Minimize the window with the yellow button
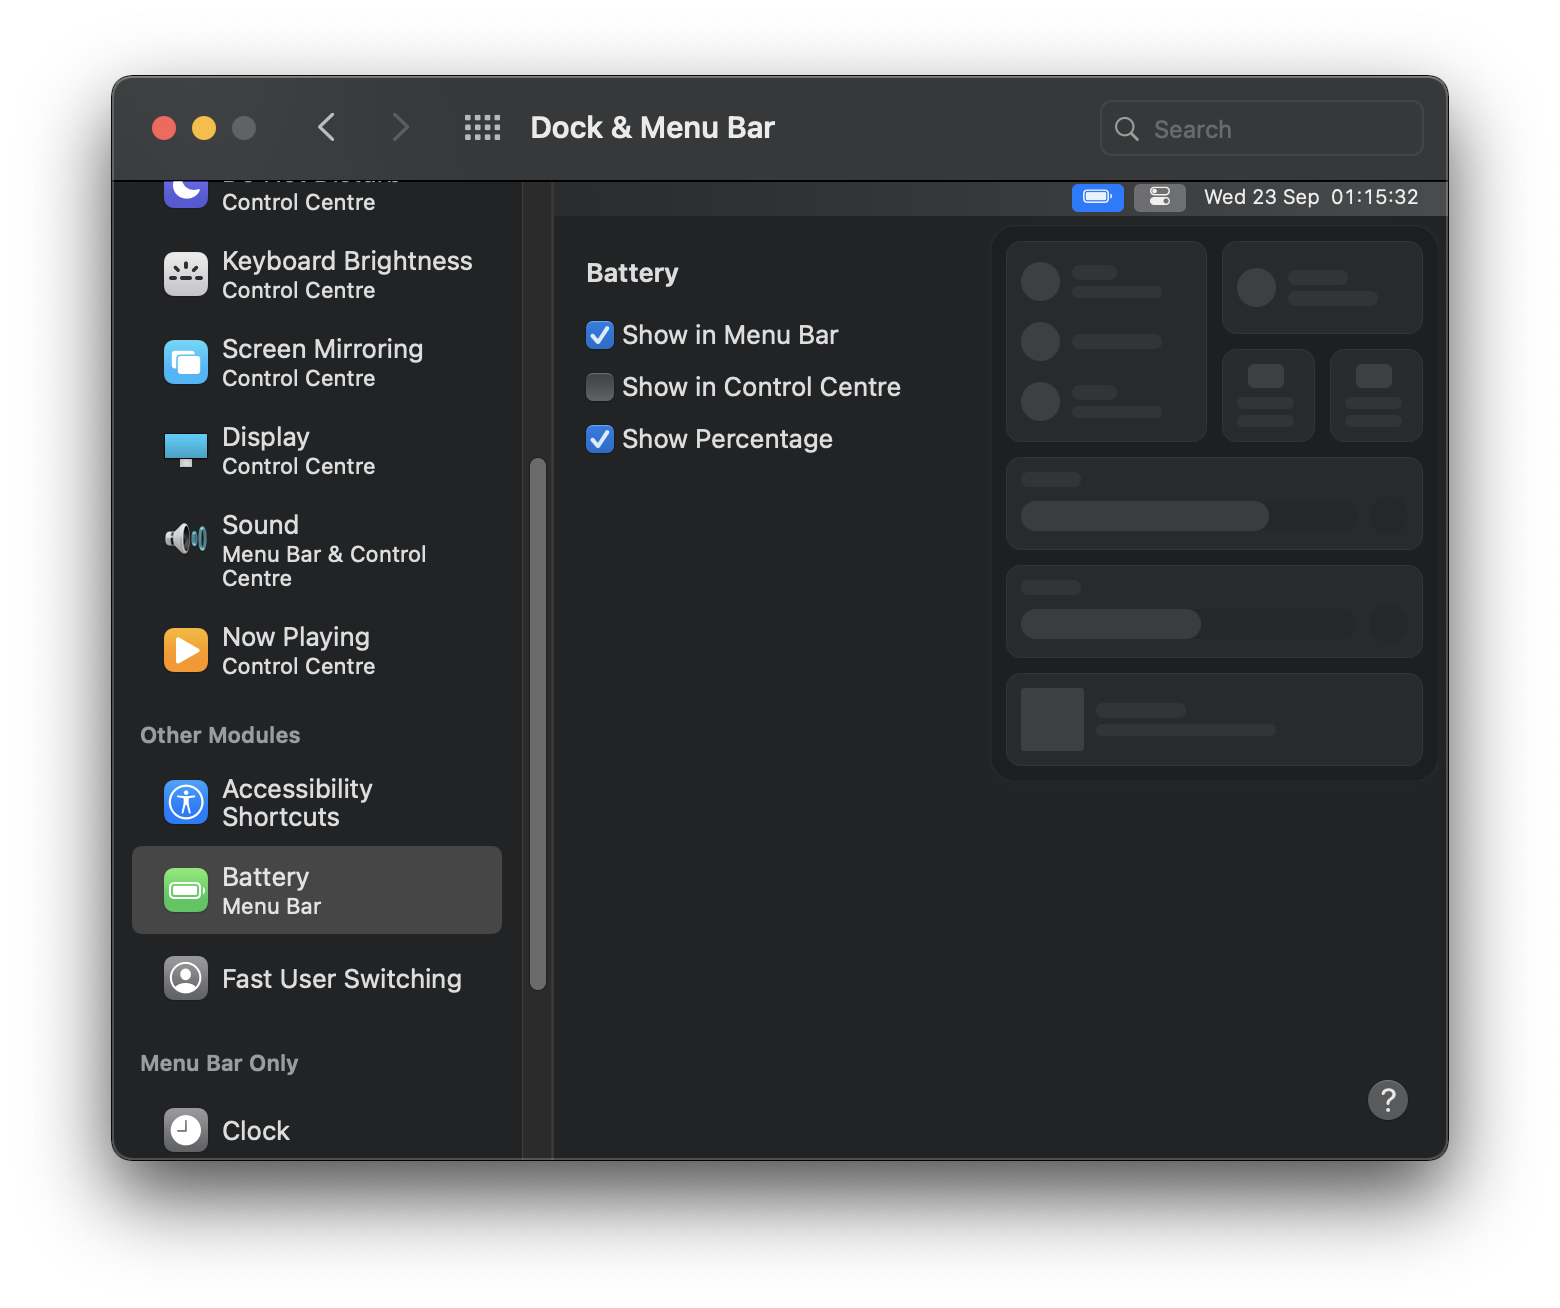The image size is (1560, 1308). coord(204,128)
